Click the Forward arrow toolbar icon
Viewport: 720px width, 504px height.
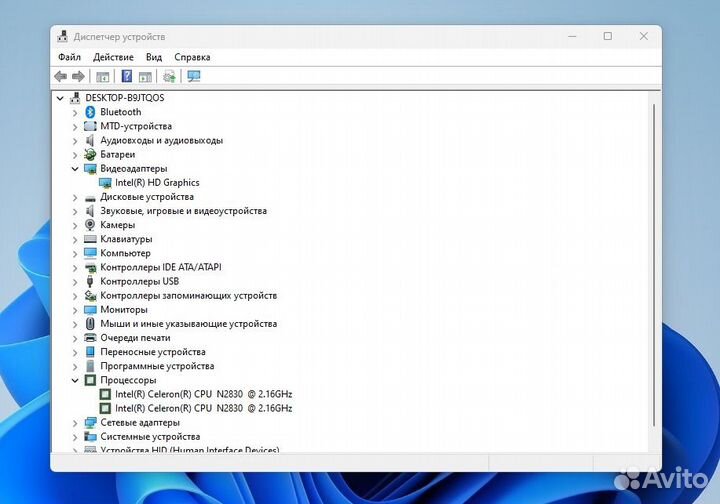click(77, 76)
